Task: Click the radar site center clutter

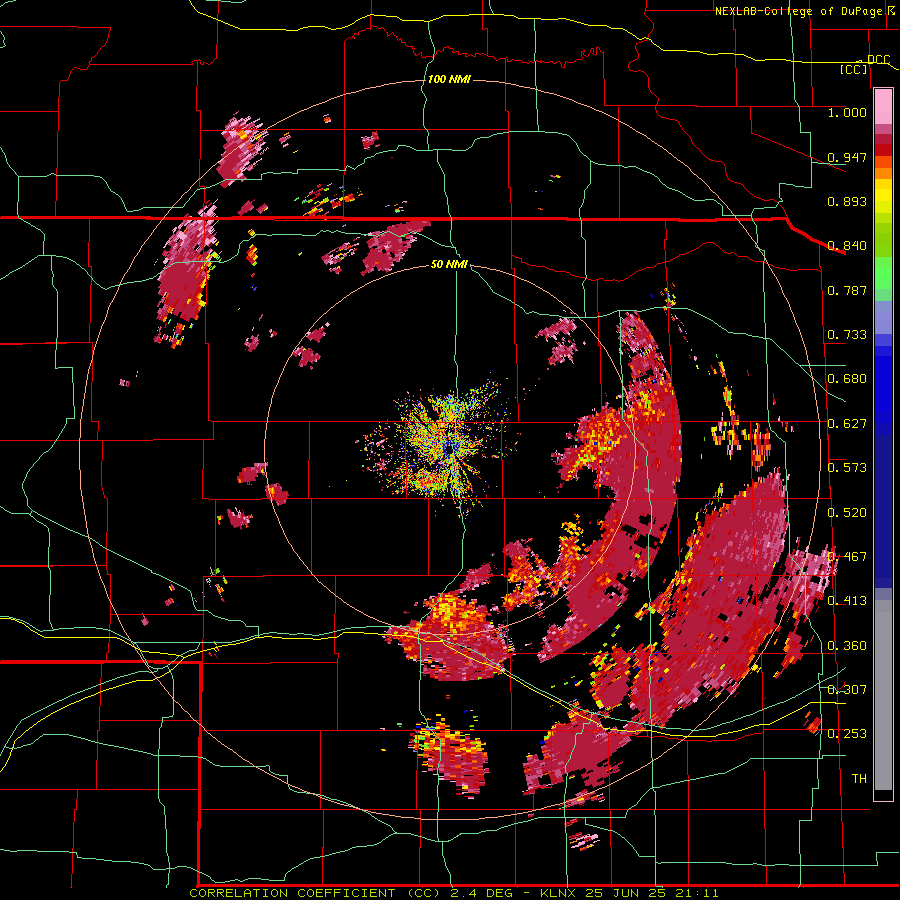Action: click(448, 449)
